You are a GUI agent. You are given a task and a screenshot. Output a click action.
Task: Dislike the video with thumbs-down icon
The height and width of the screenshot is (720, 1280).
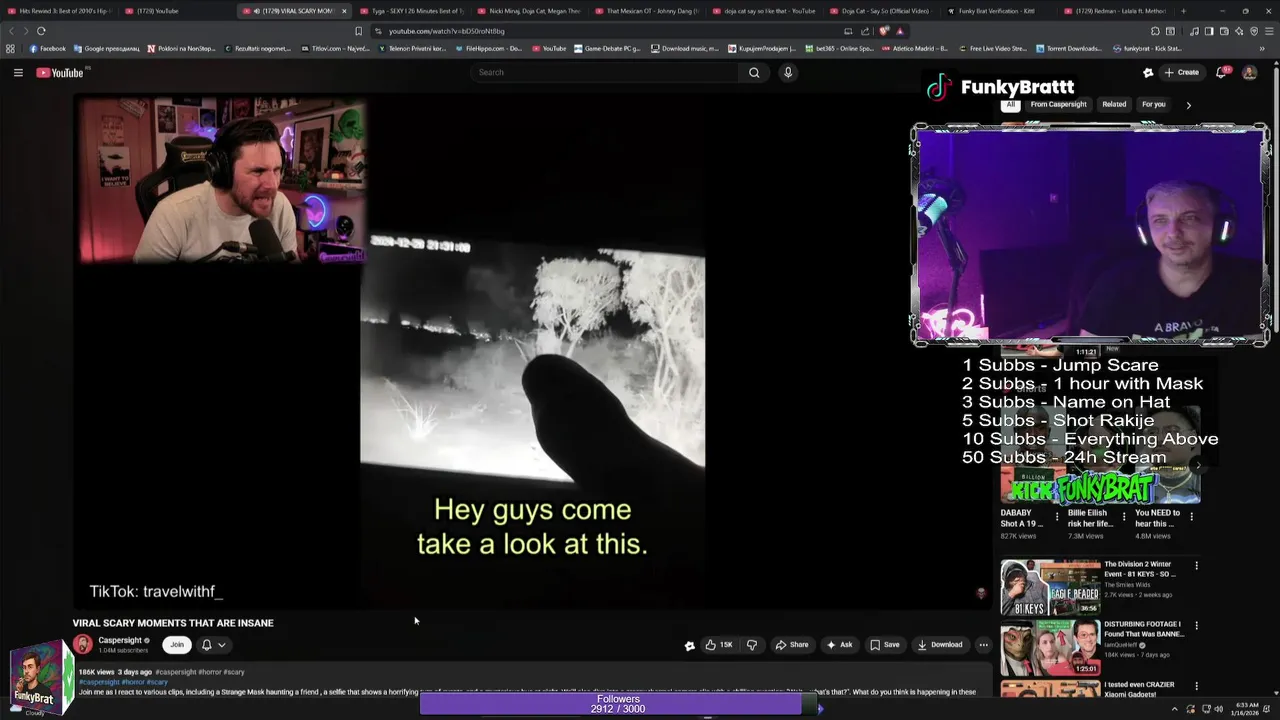point(752,645)
